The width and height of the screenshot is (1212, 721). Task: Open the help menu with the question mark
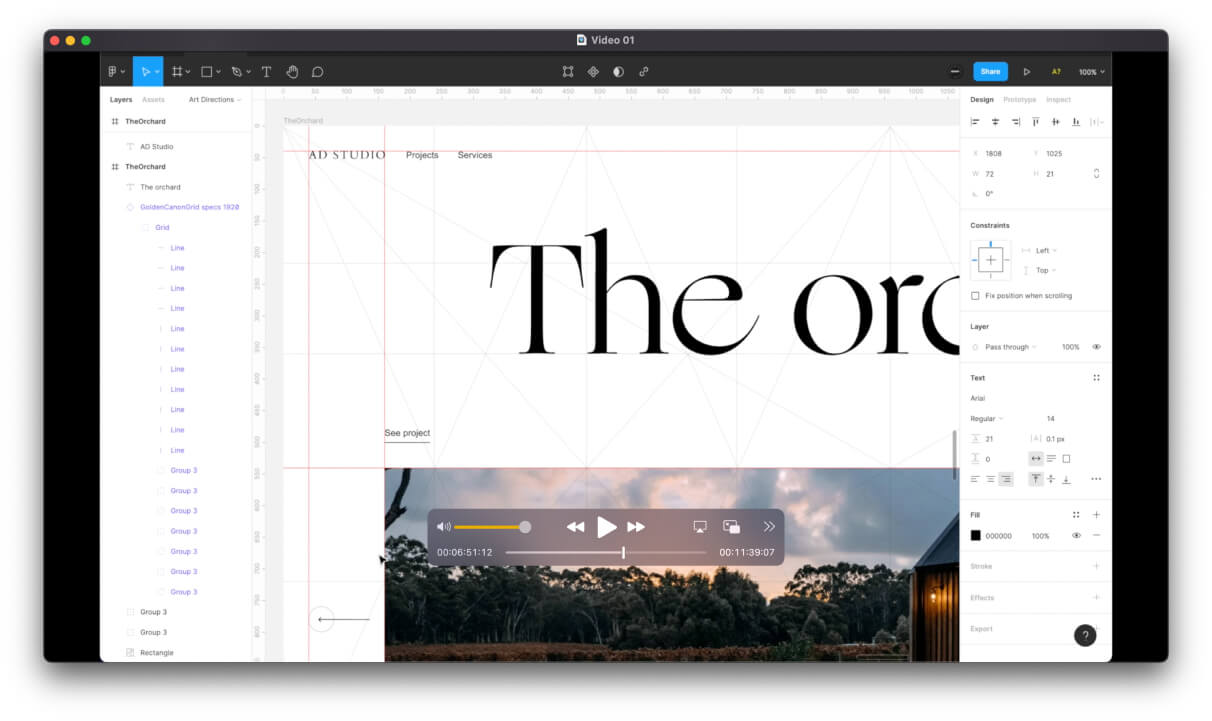click(1085, 635)
